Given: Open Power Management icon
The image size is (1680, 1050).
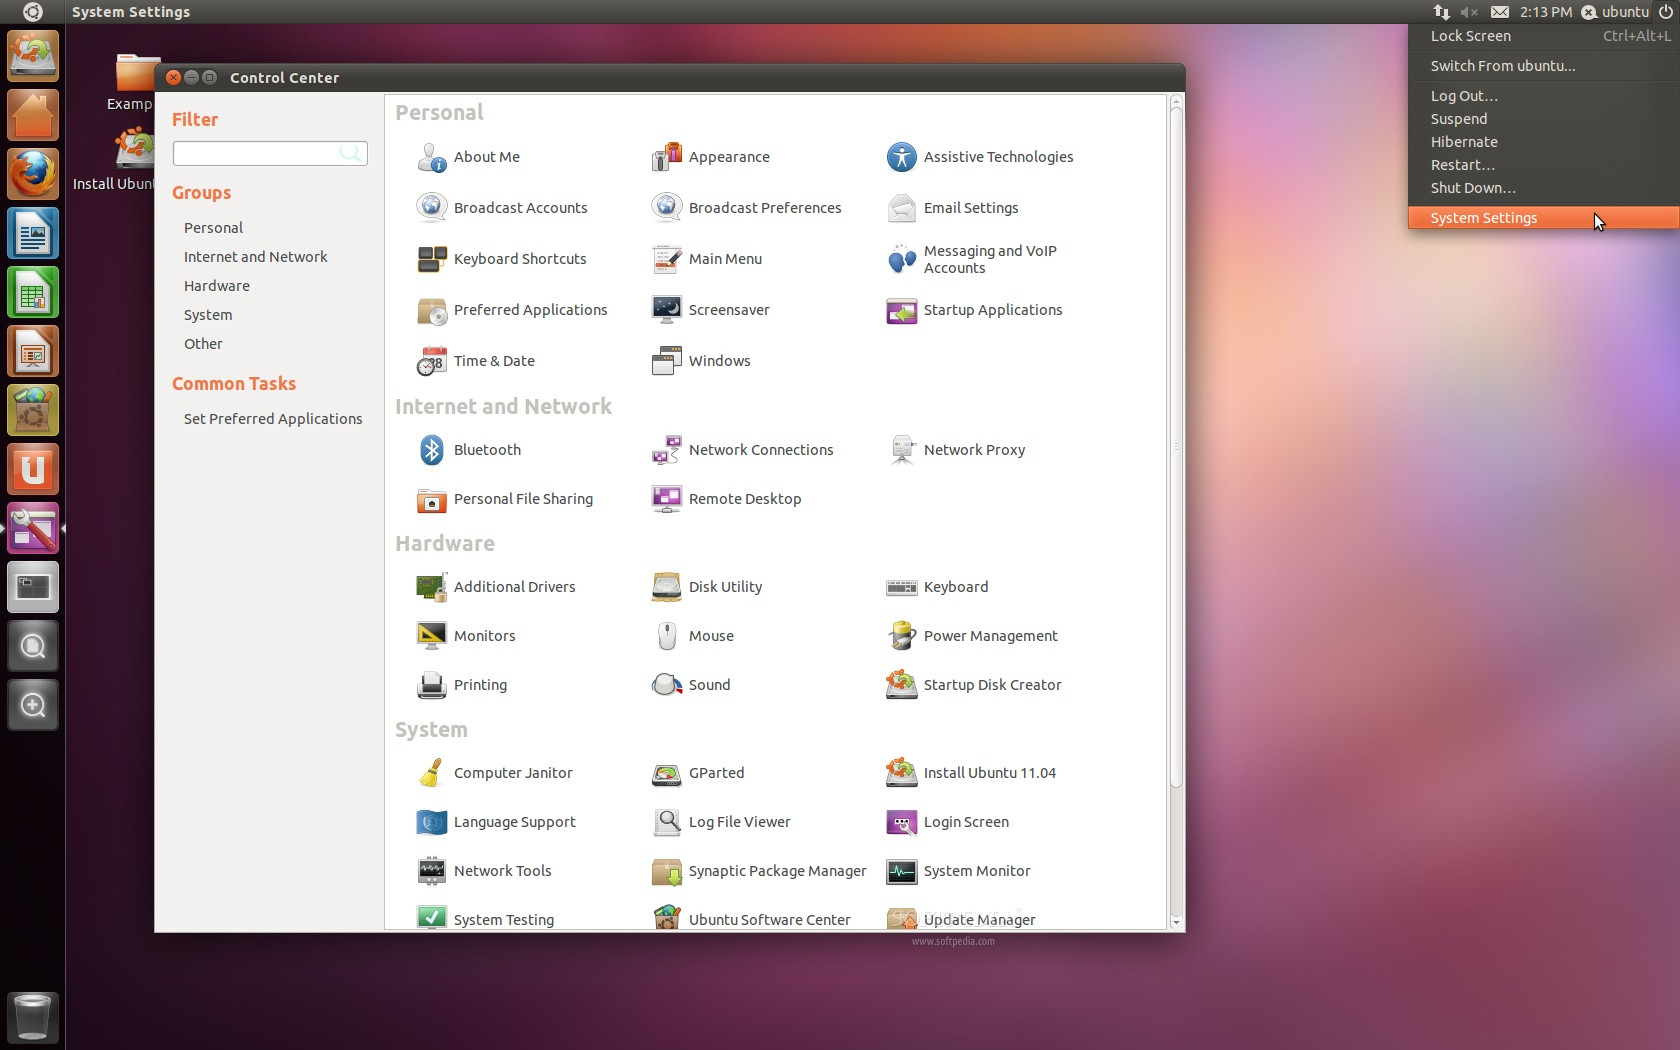Looking at the screenshot, I should click(902, 636).
